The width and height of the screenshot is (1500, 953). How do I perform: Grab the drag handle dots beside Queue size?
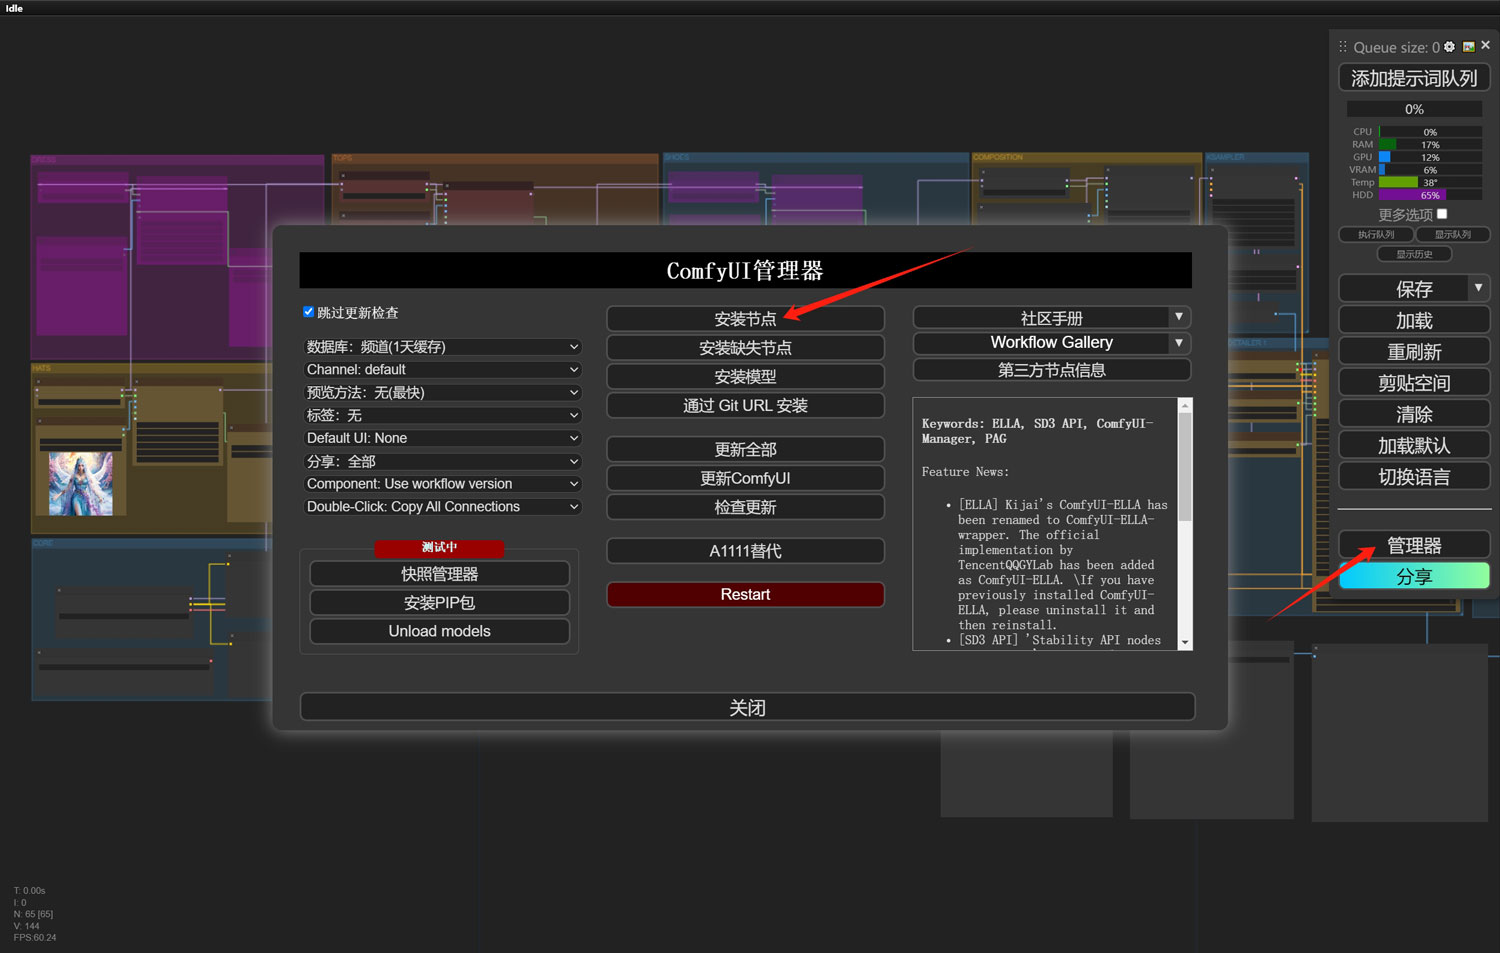[x=1343, y=47]
